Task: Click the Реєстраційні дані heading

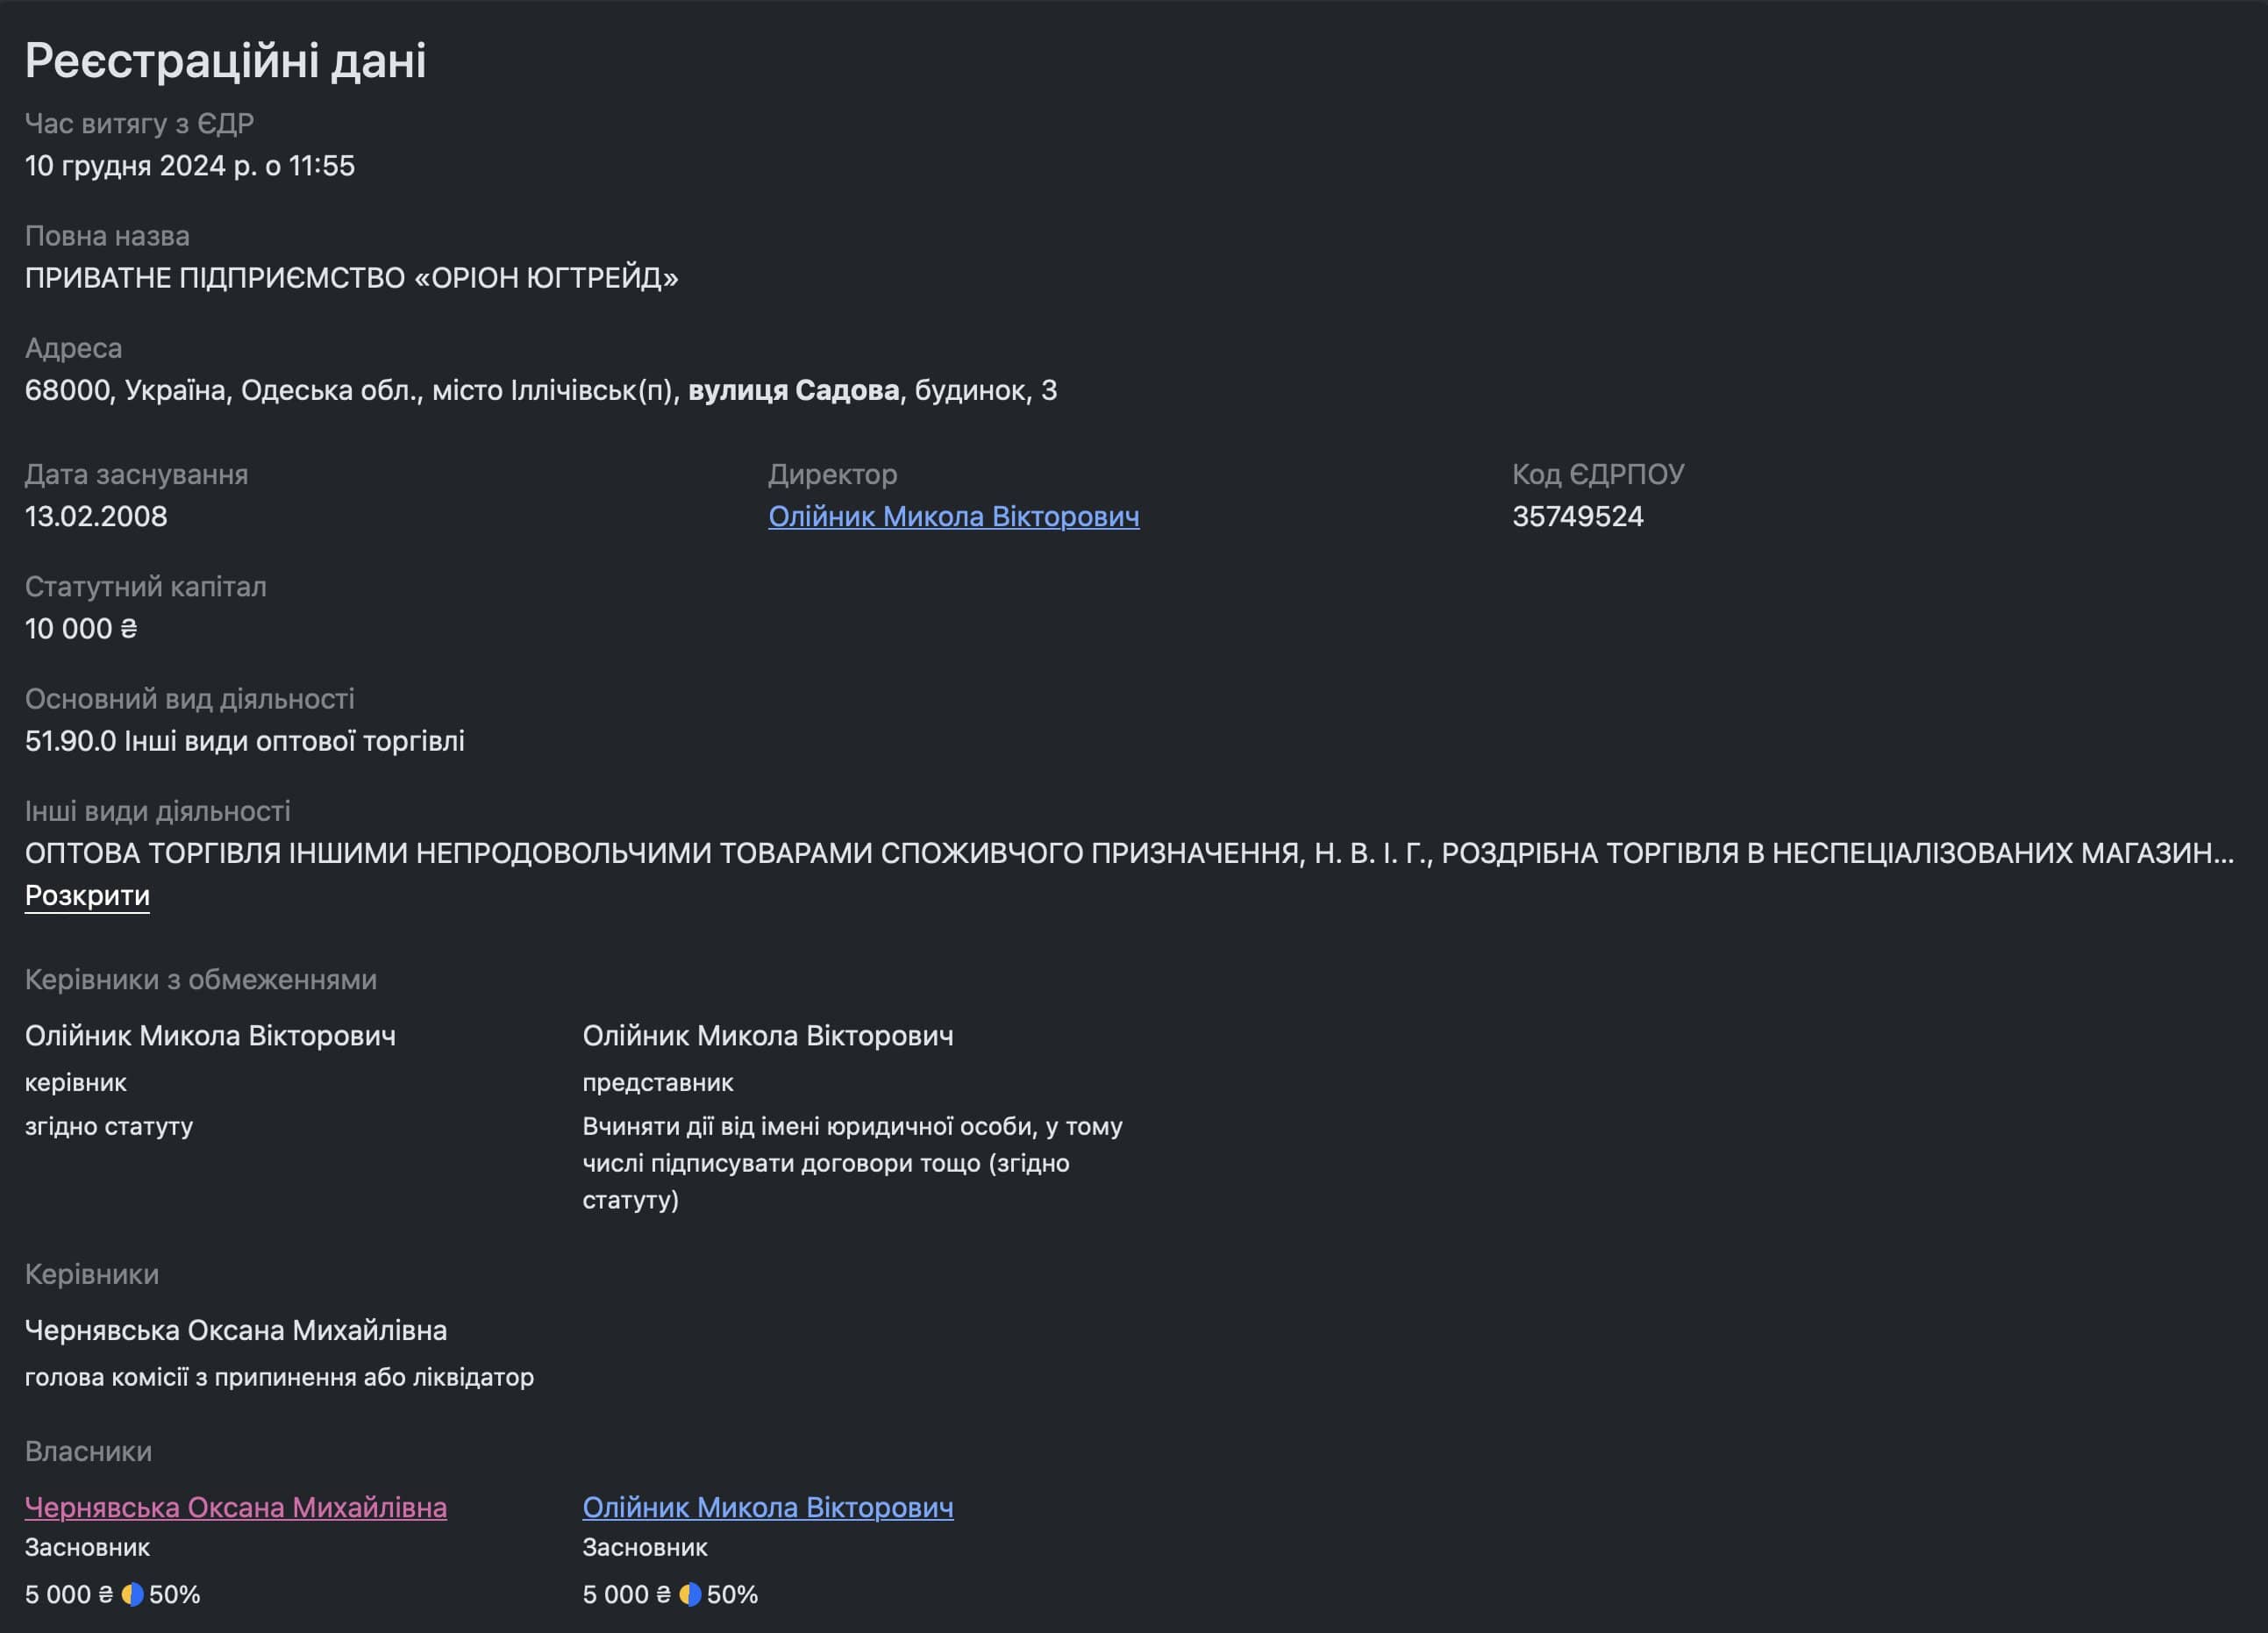Action: pyautogui.click(x=226, y=60)
